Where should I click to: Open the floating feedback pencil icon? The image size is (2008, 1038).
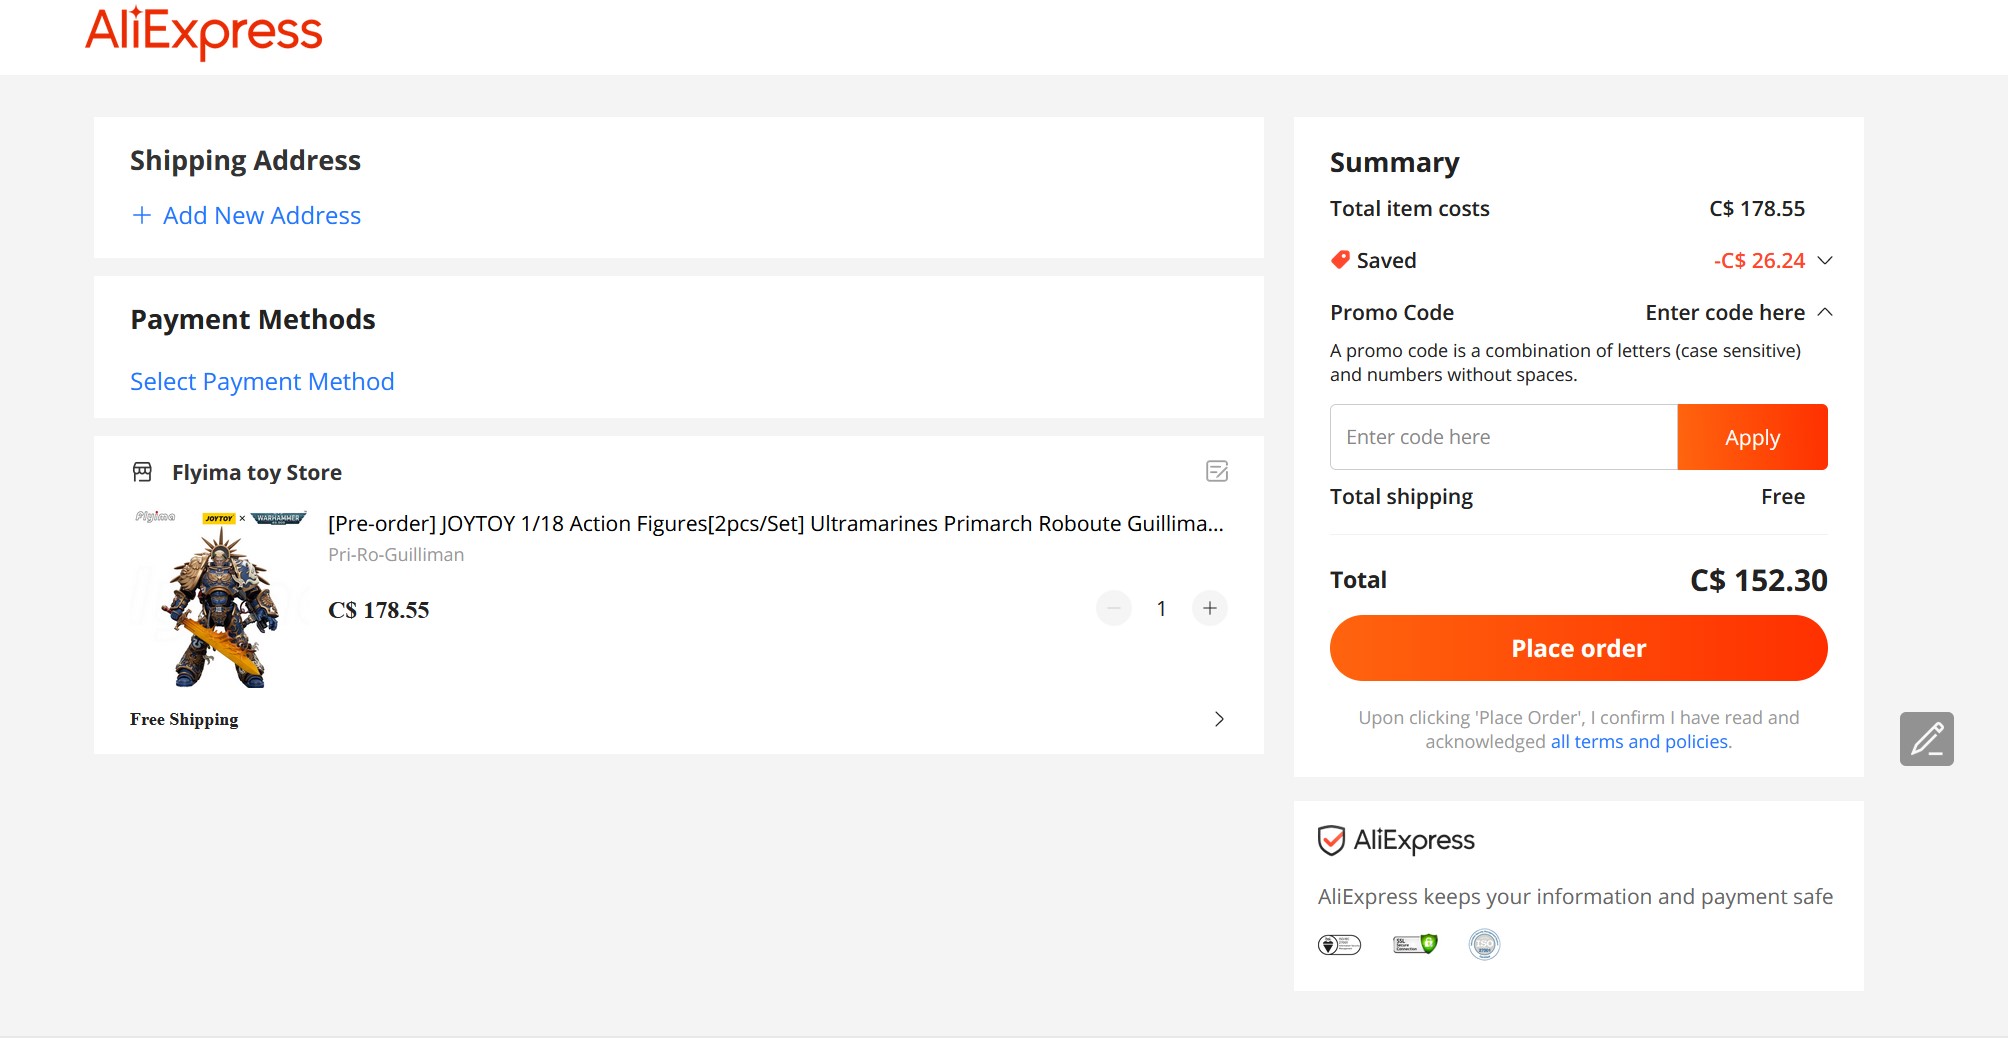point(1926,739)
